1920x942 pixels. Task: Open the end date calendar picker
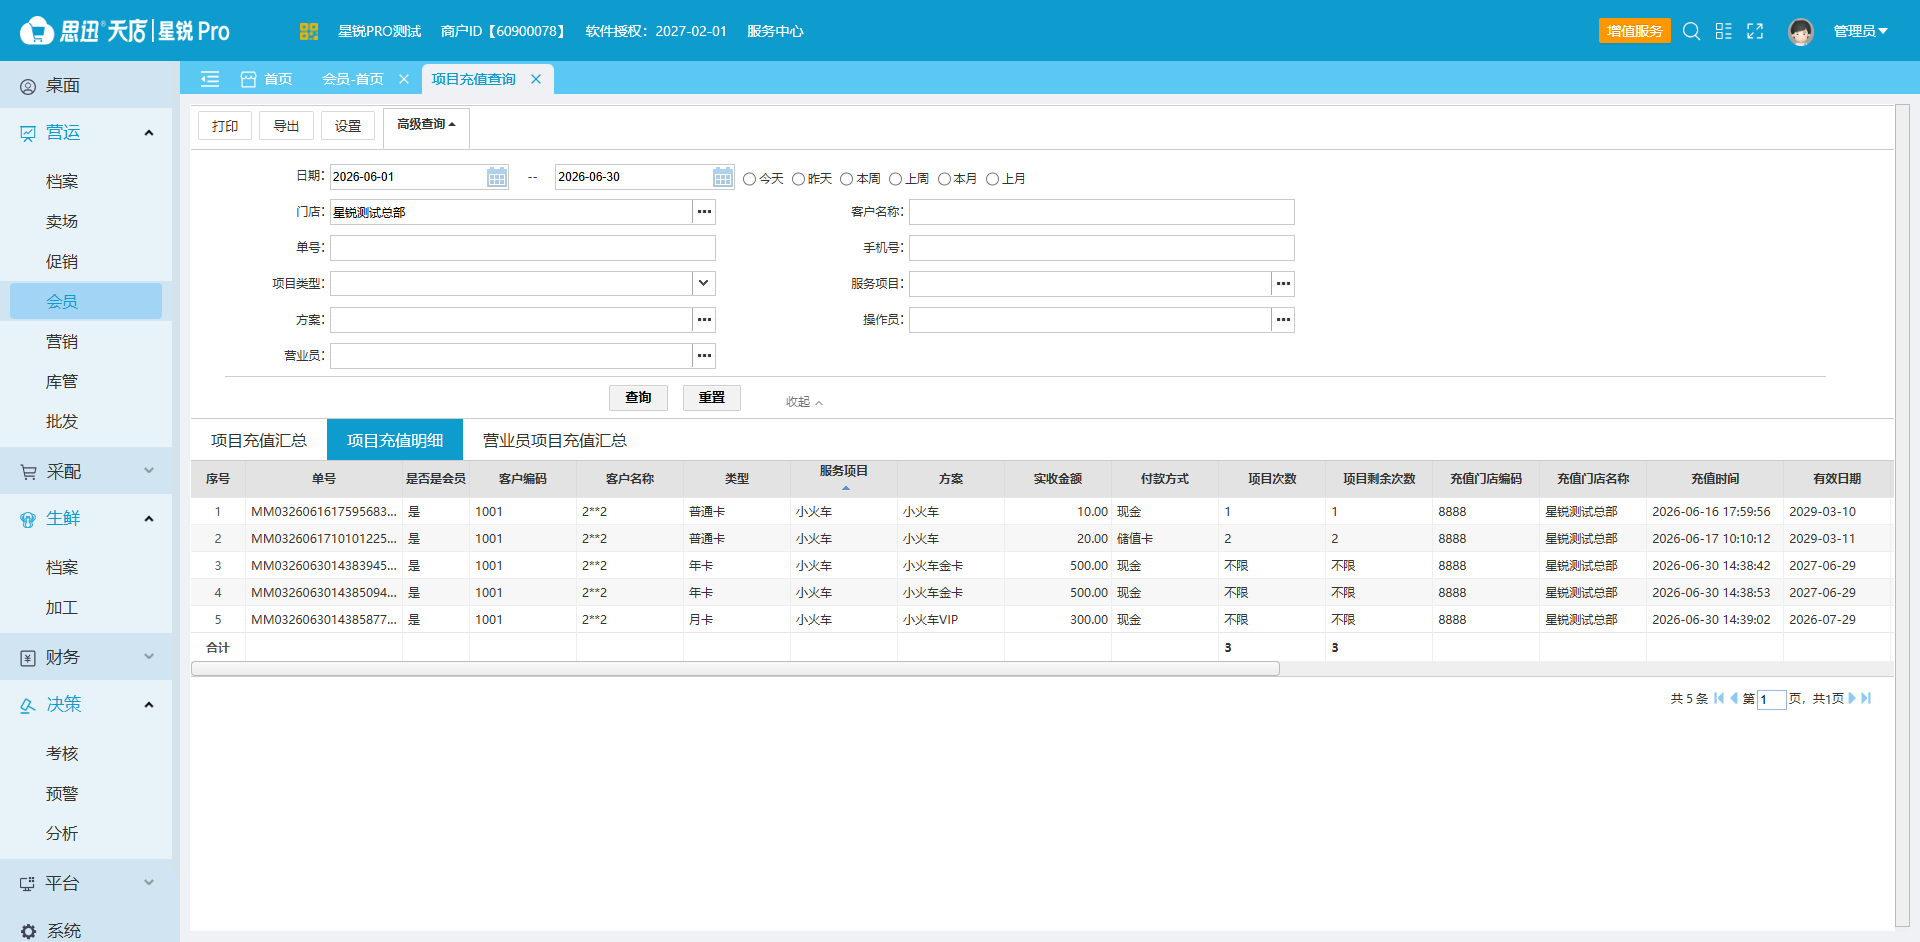[723, 177]
